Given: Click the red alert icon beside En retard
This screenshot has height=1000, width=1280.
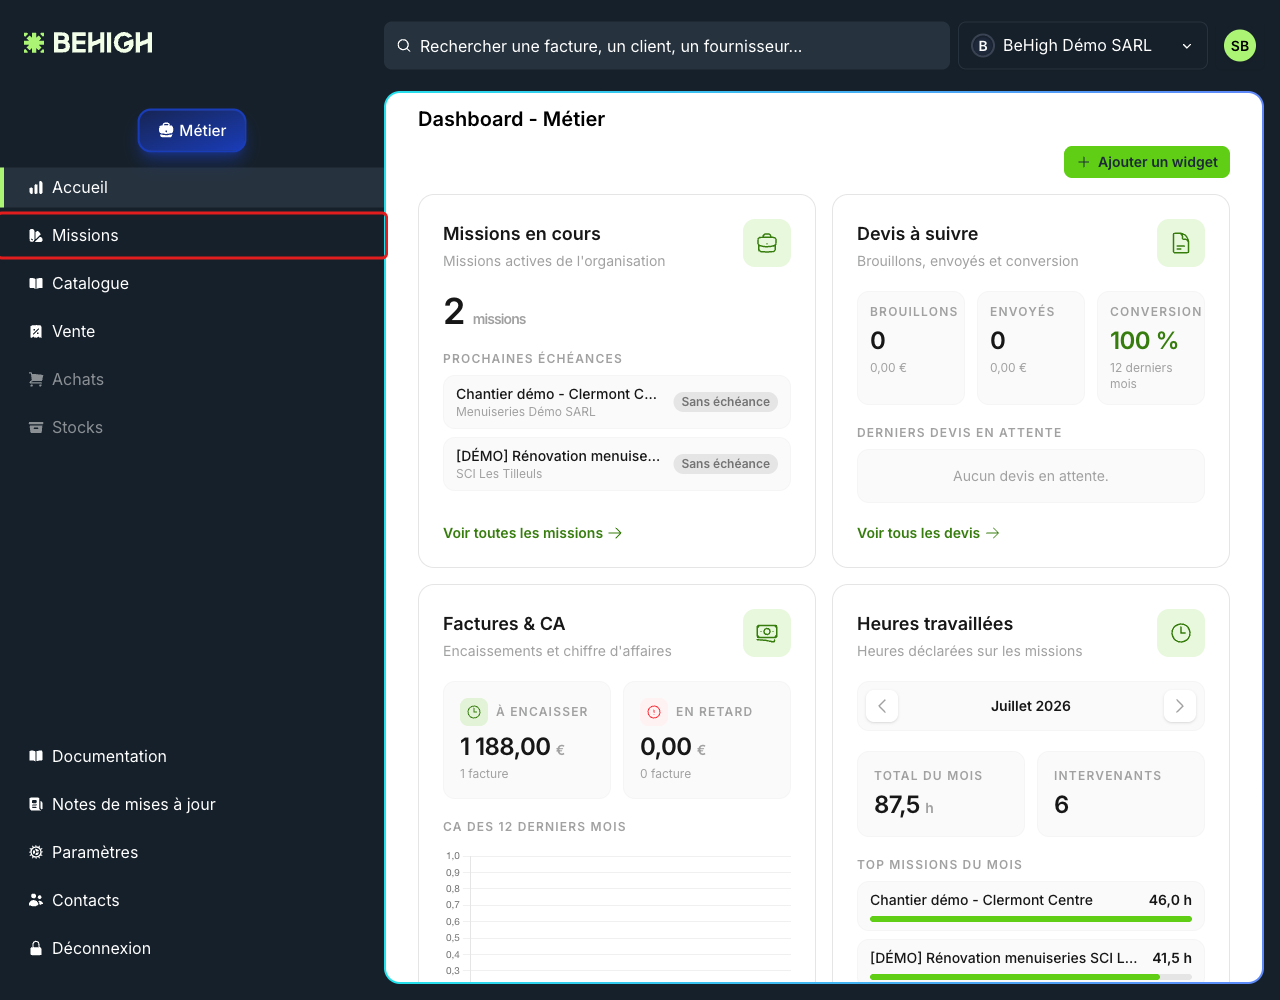Looking at the screenshot, I should (x=654, y=712).
